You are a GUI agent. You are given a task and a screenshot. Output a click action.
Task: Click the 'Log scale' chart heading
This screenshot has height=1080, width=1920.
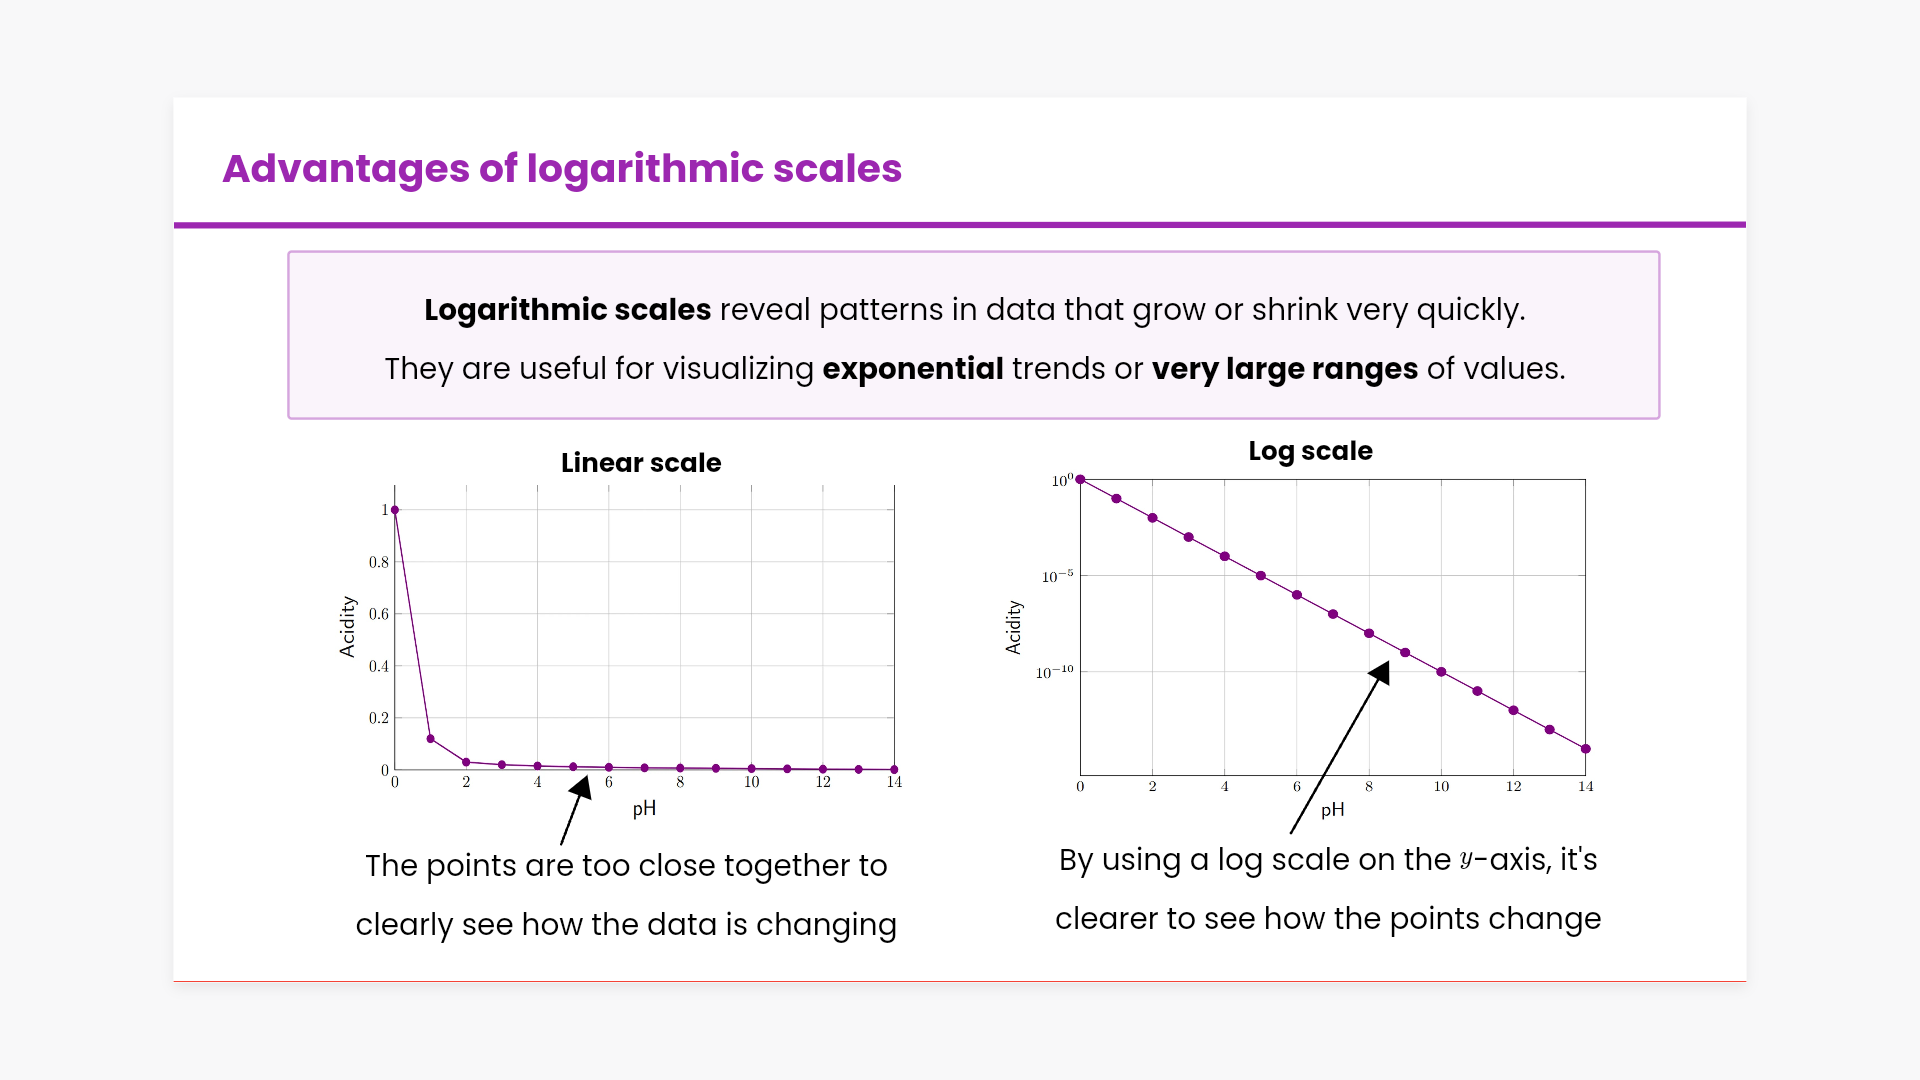(x=1310, y=451)
